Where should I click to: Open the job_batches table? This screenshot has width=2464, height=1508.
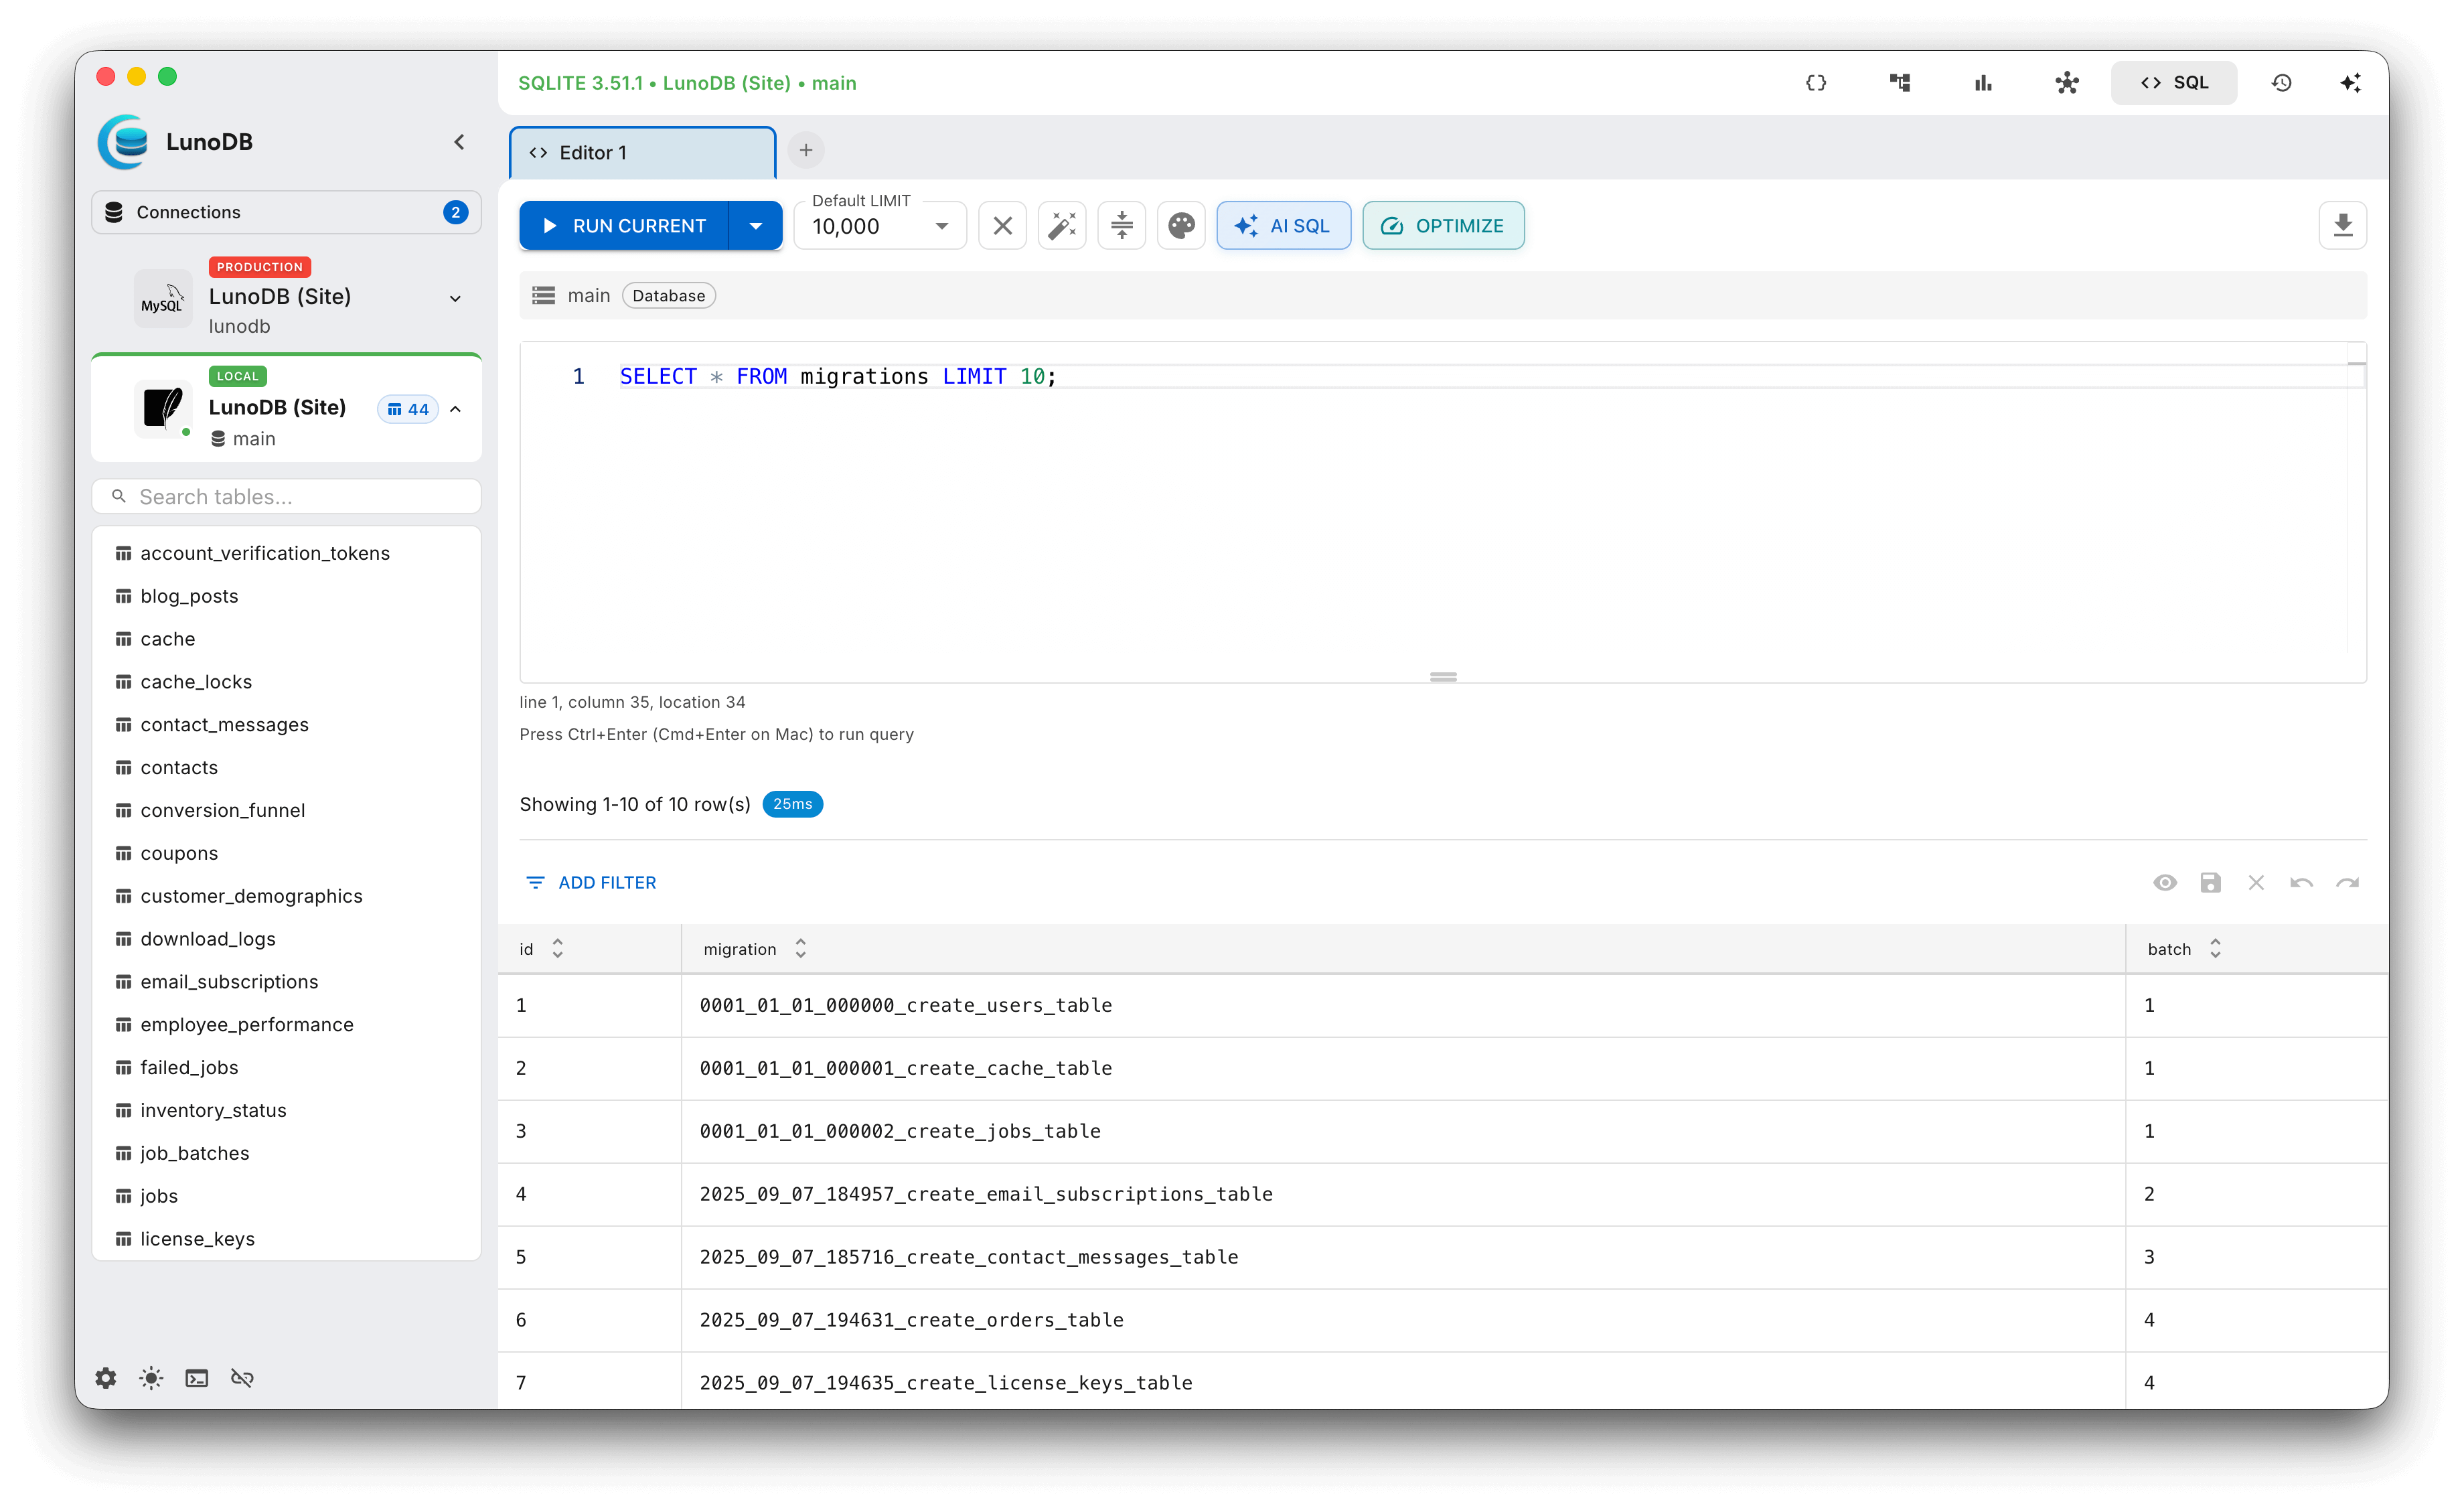[286, 1153]
